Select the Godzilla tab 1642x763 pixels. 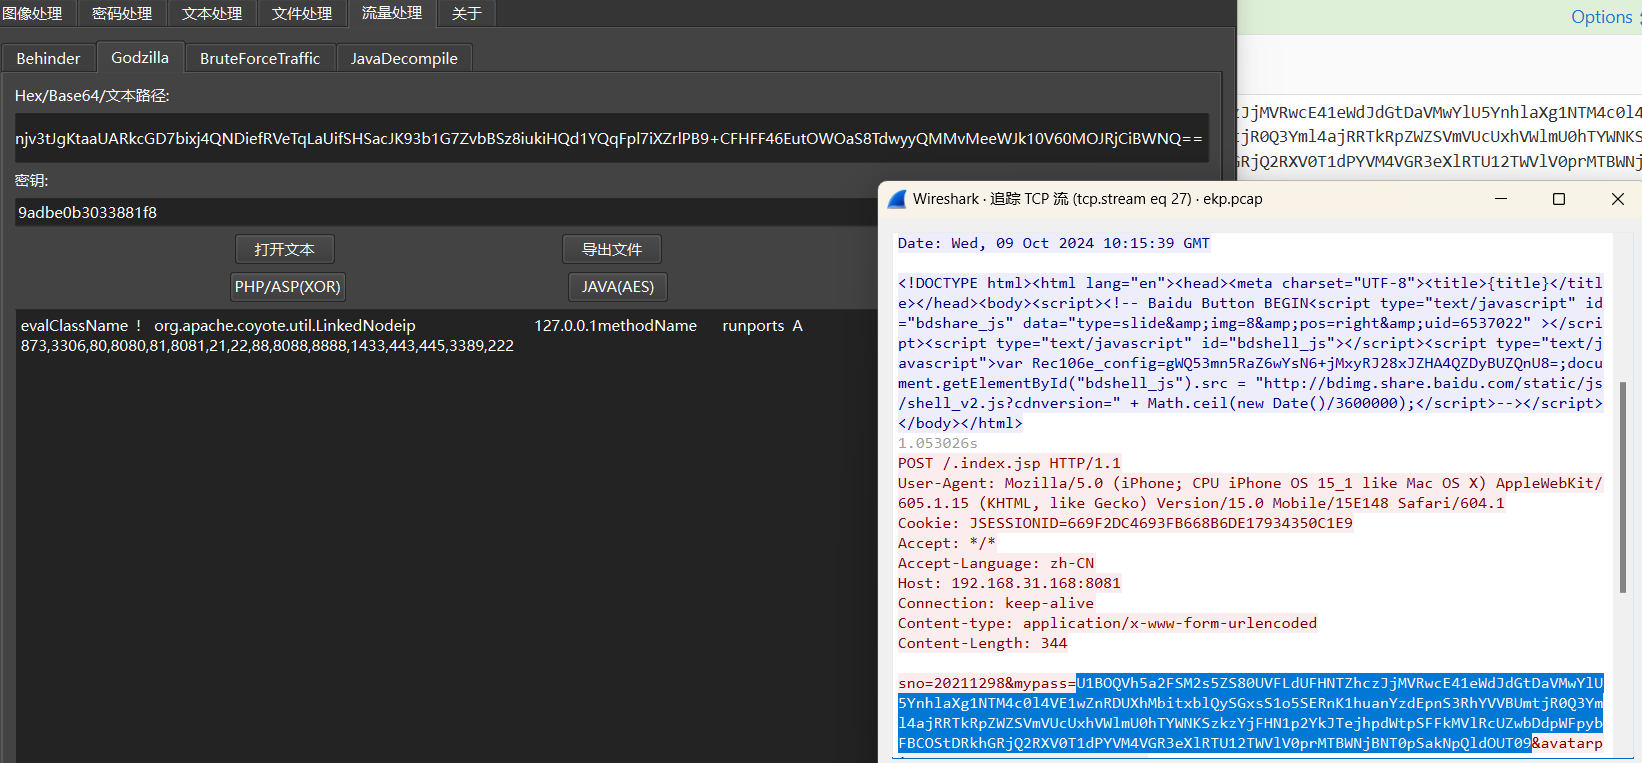140,57
